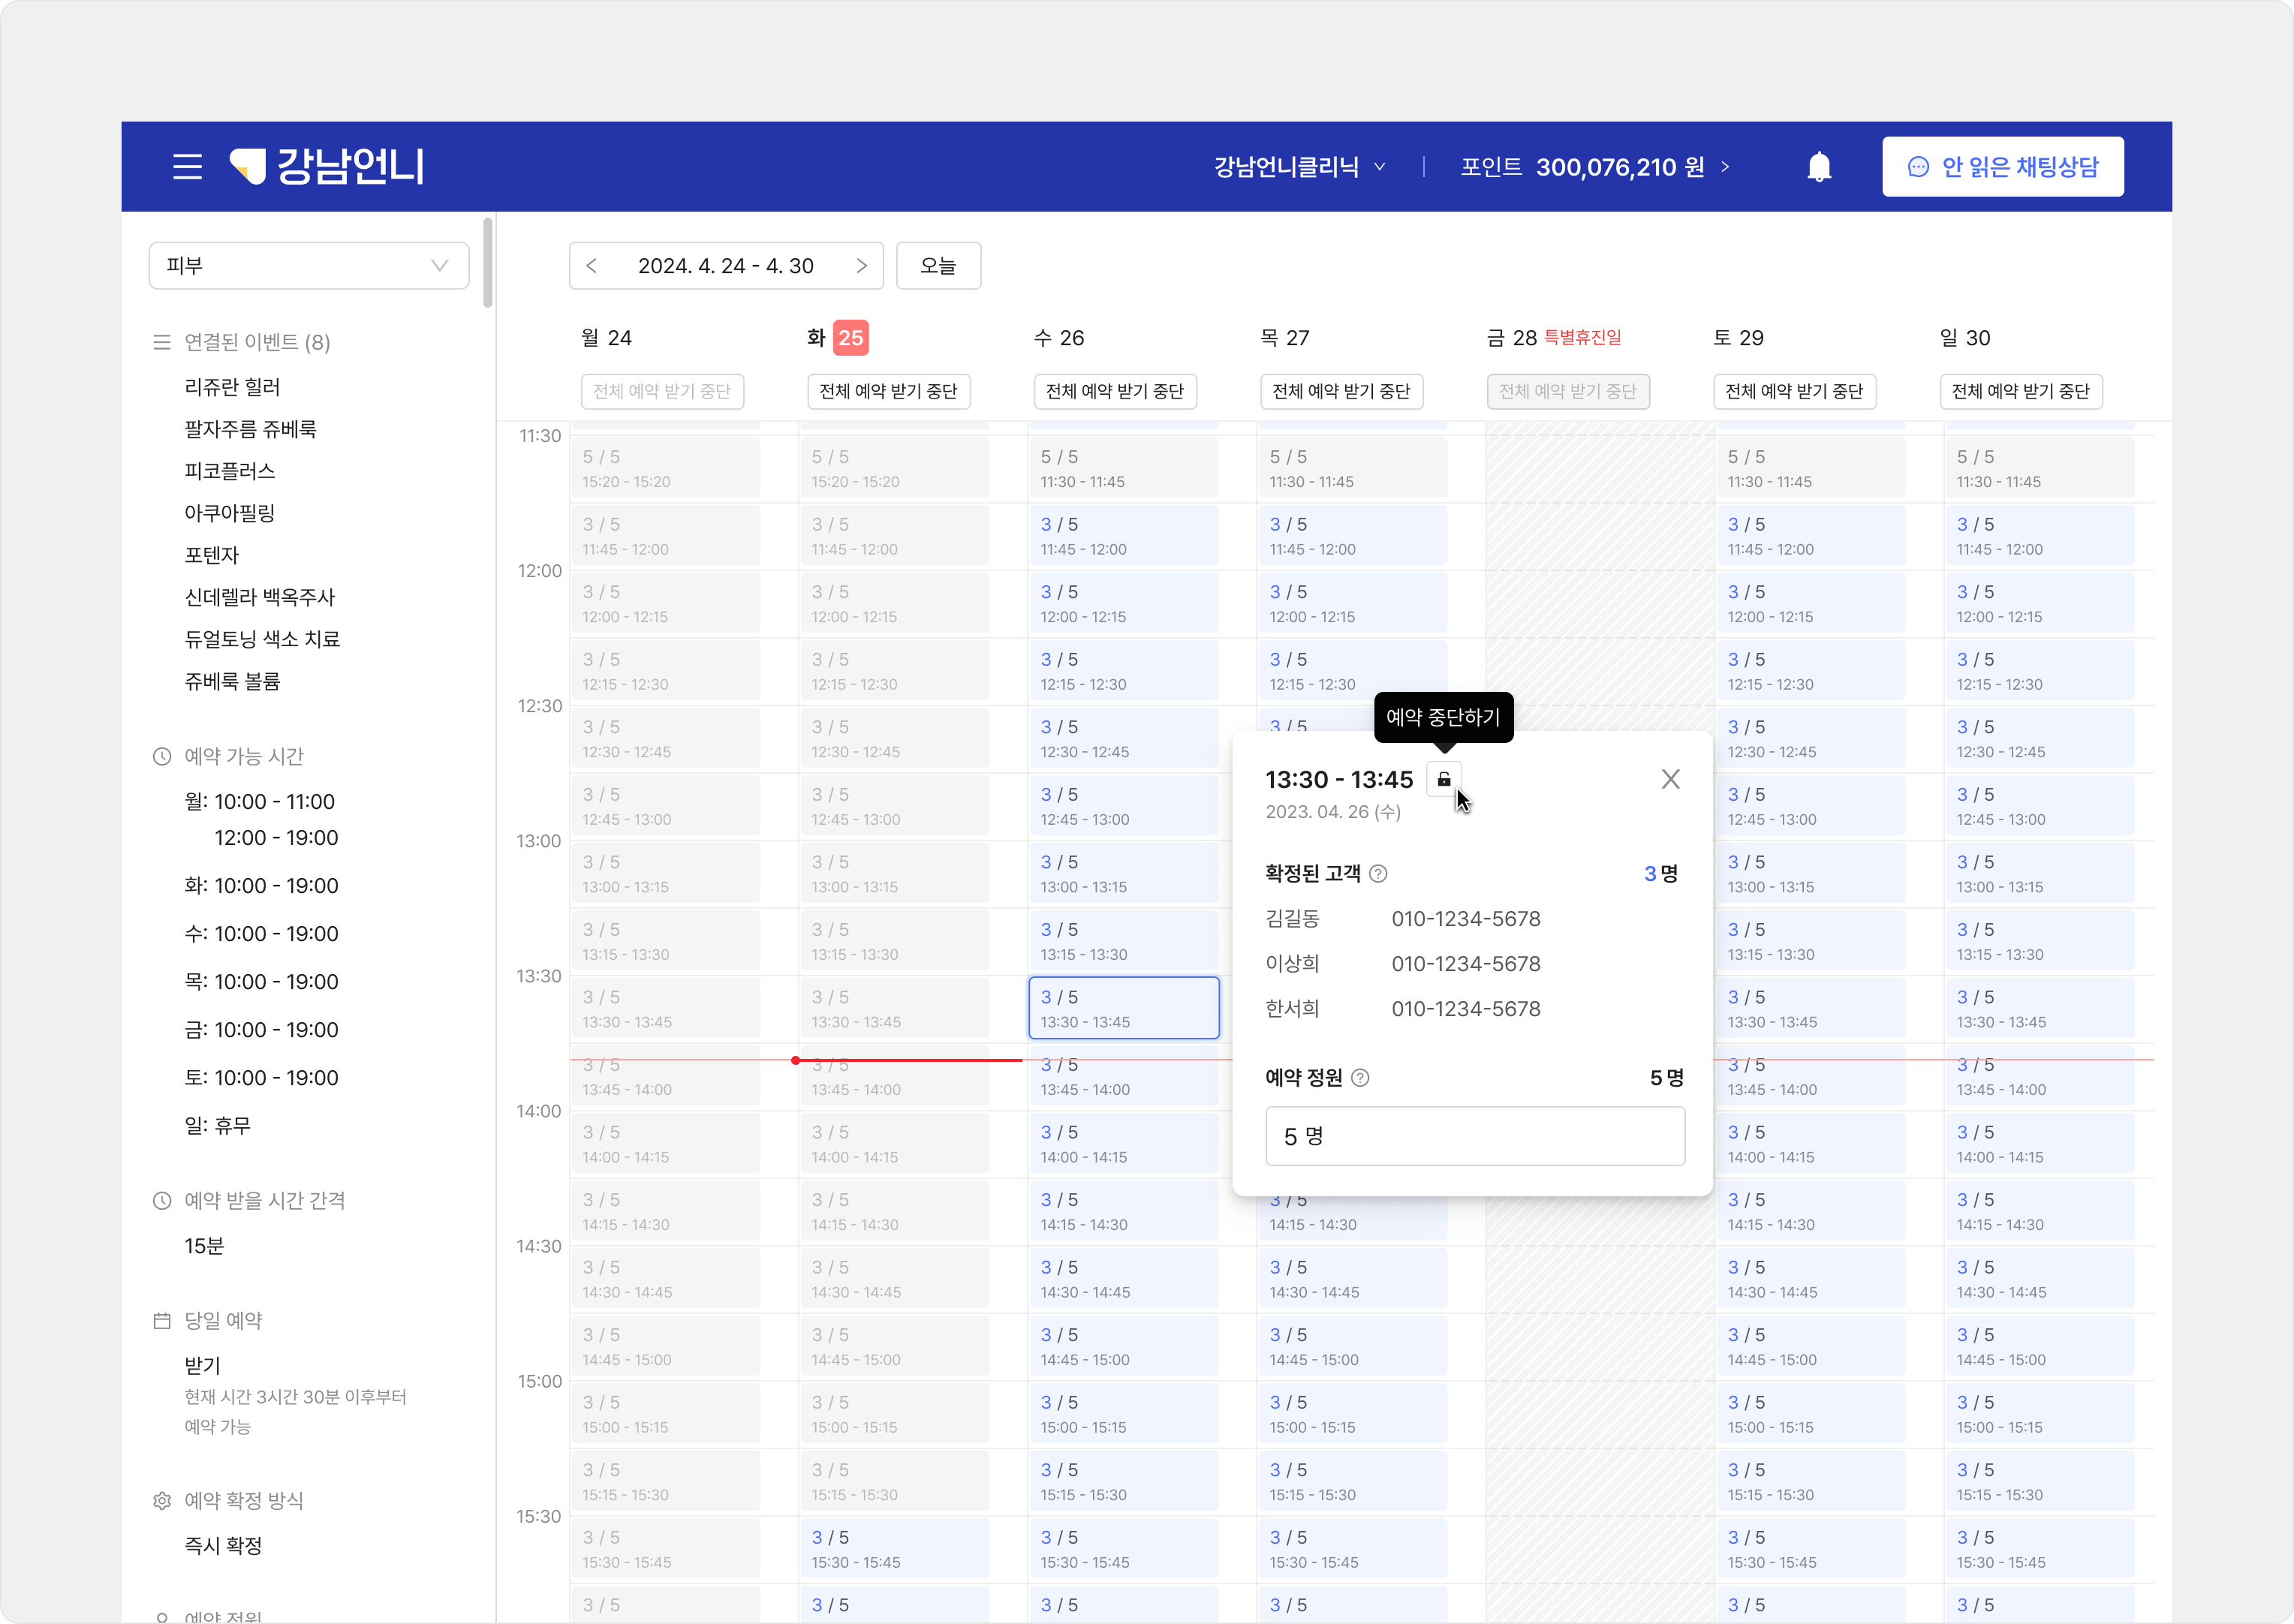Viewport: 2294px width, 1624px height.
Task: Select 리쥬란 힐러 in connected events
Action: [x=232, y=387]
